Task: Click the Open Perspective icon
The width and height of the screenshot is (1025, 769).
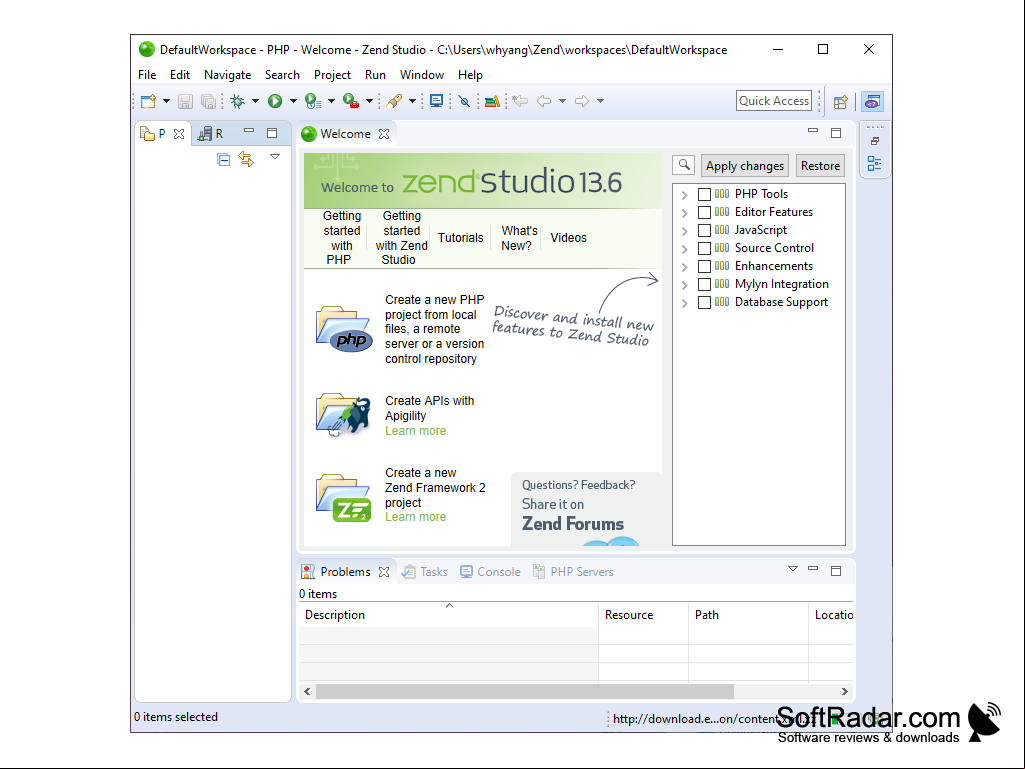Action: click(x=841, y=102)
